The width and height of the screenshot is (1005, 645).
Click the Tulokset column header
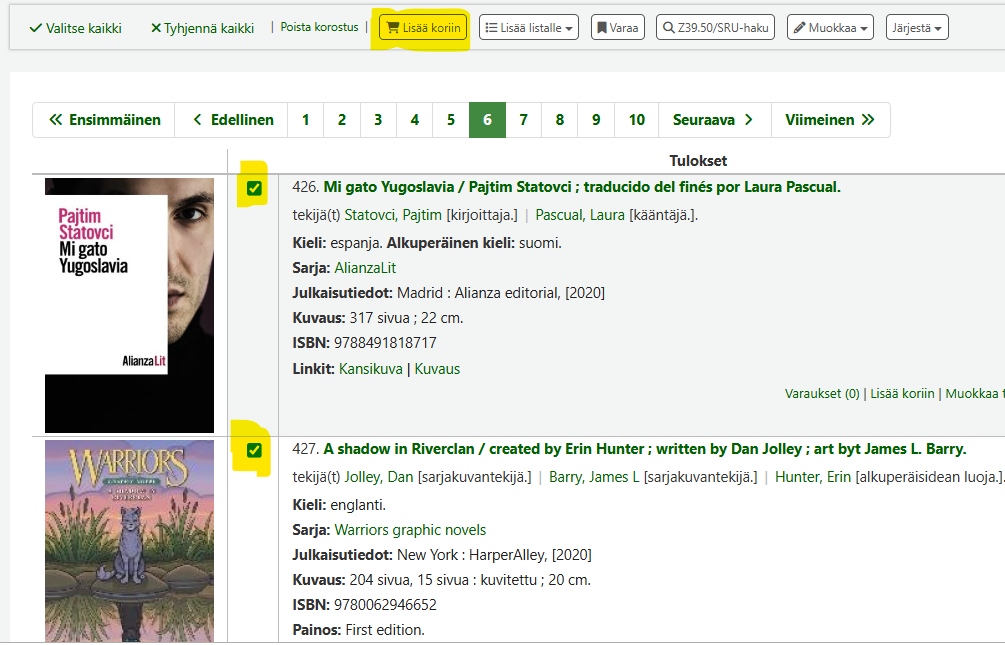coord(698,161)
